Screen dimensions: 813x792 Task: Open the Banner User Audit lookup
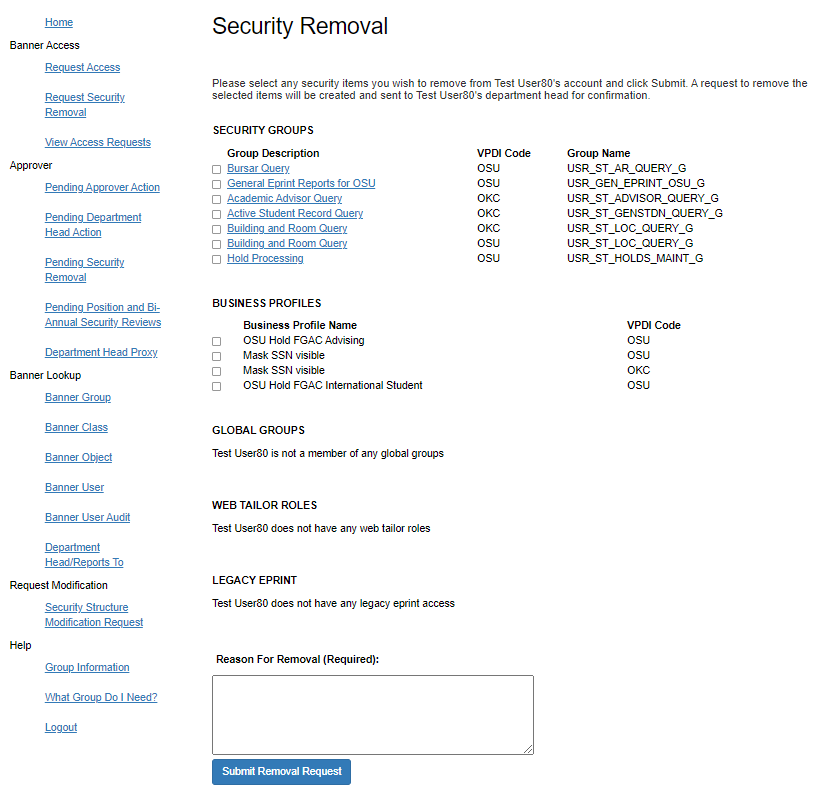pos(87,517)
